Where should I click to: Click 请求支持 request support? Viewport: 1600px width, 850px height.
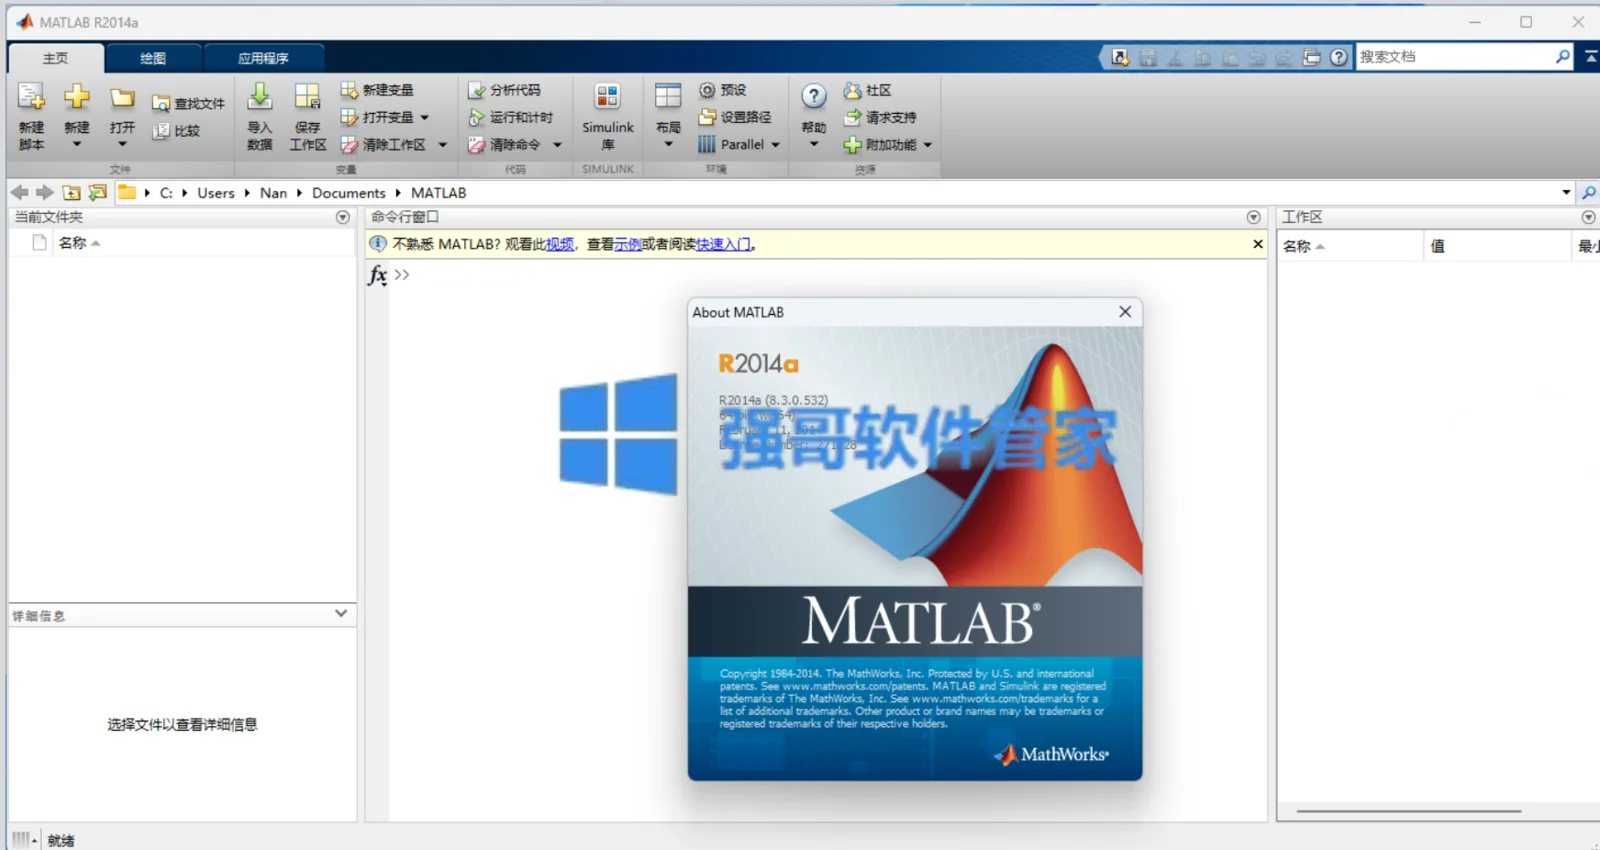(x=880, y=117)
